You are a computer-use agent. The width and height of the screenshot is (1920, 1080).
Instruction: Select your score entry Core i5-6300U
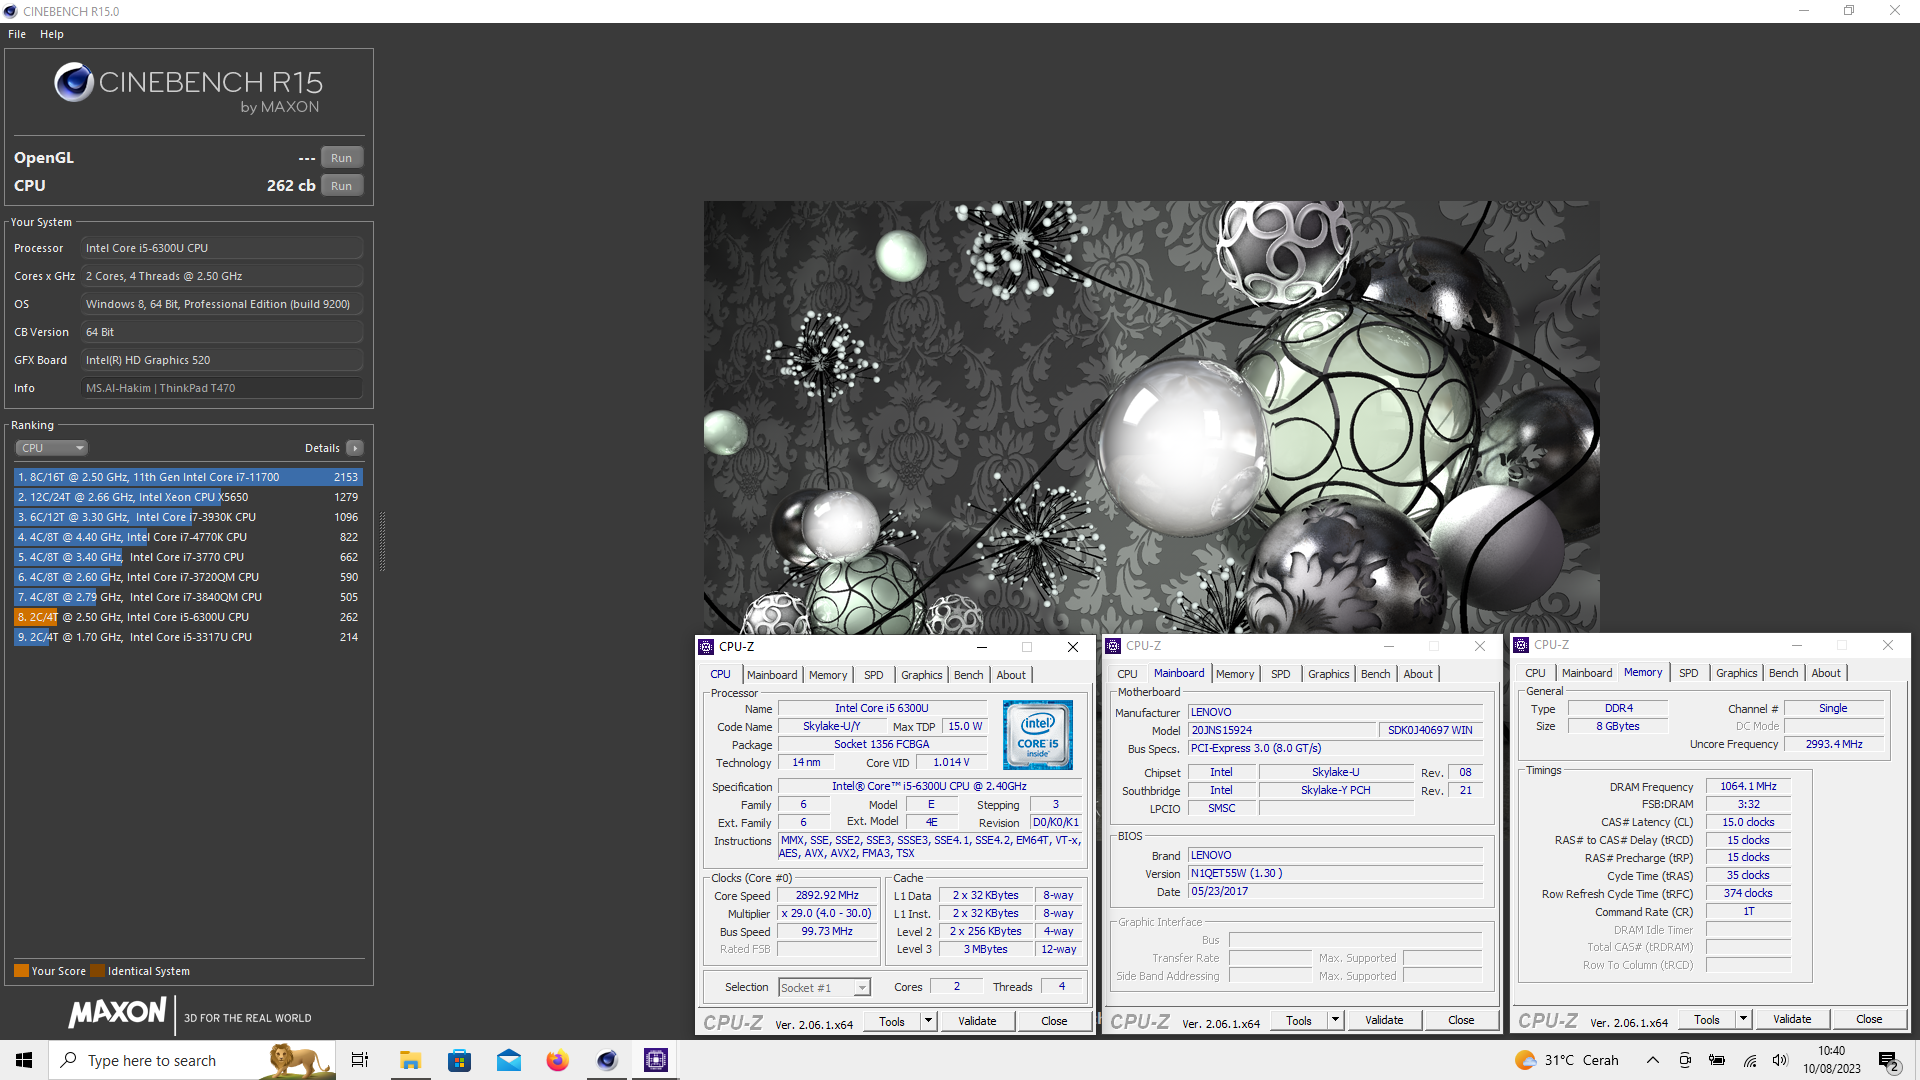pyautogui.click(x=188, y=617)
